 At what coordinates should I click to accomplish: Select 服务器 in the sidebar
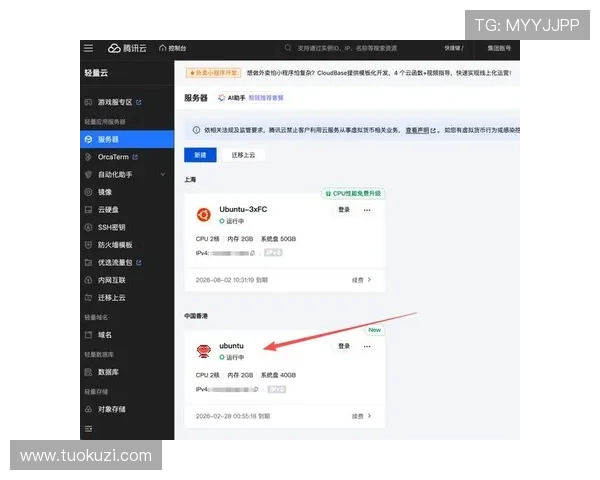pos(127,139)
